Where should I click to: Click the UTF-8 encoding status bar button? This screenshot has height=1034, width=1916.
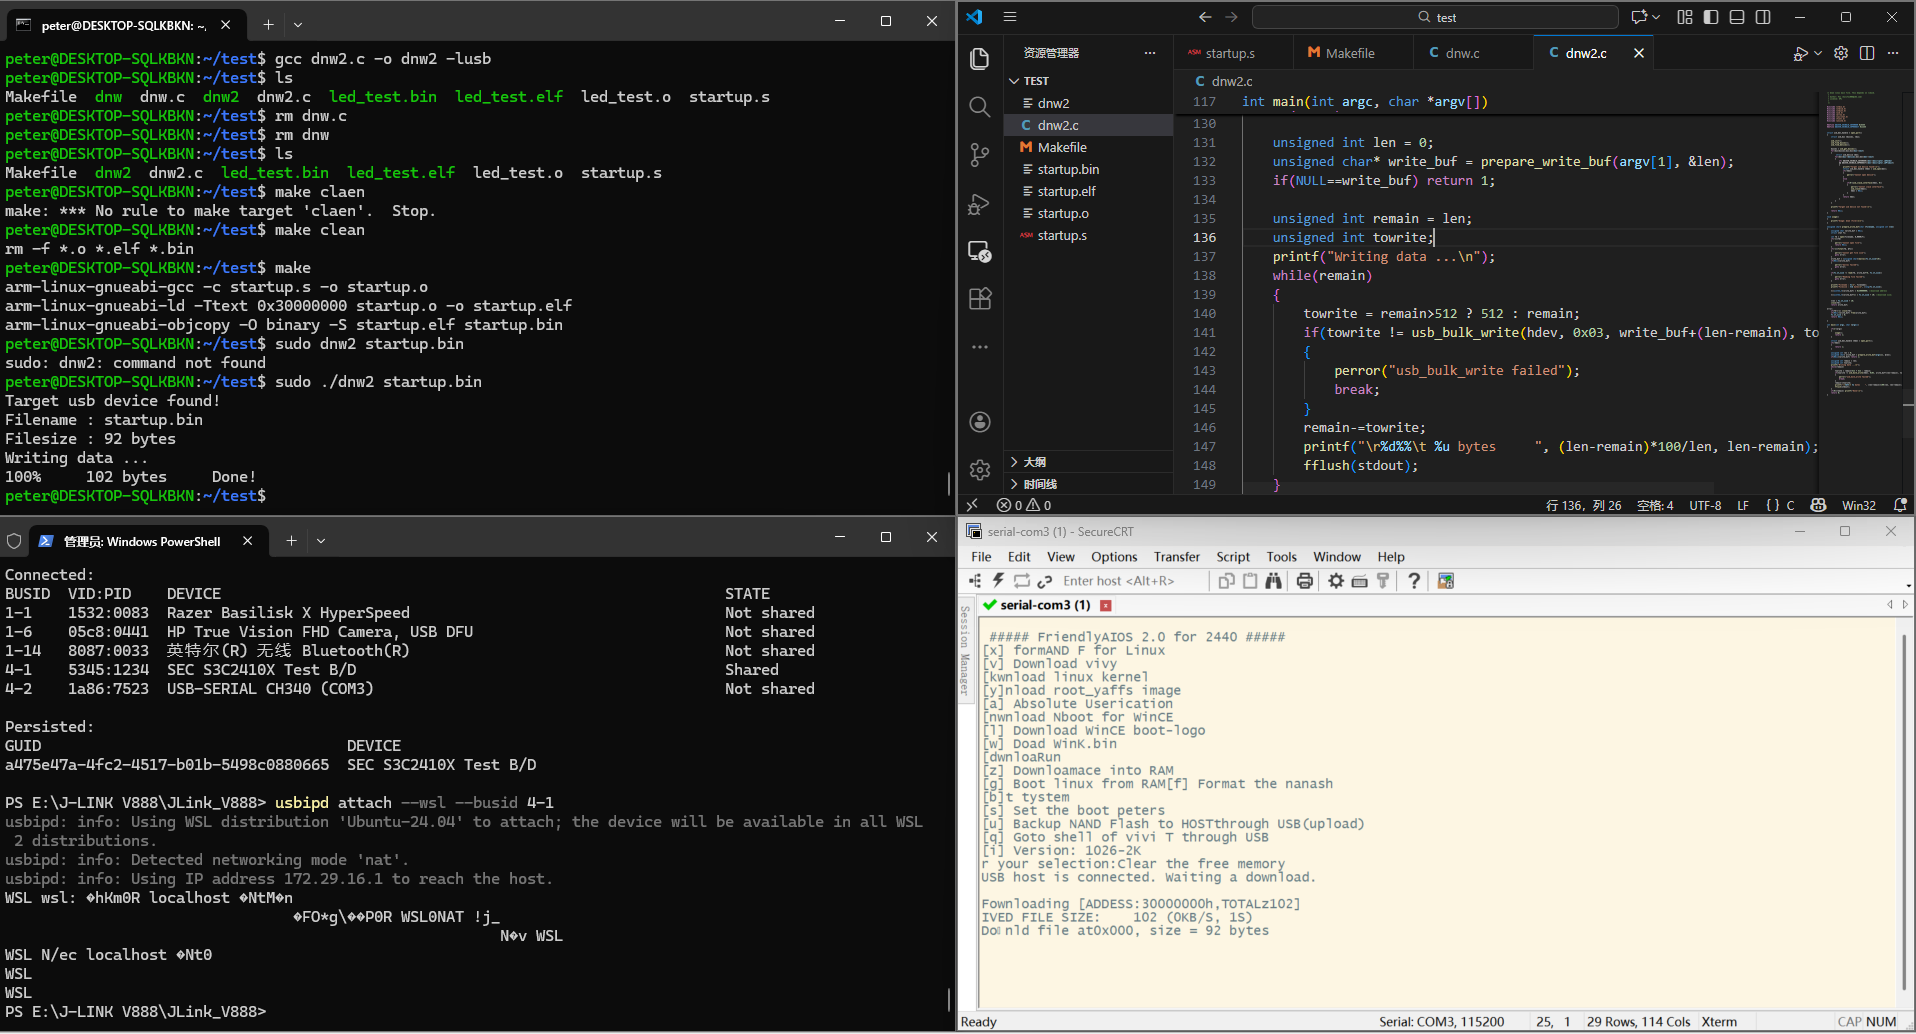coord(1705,505)
